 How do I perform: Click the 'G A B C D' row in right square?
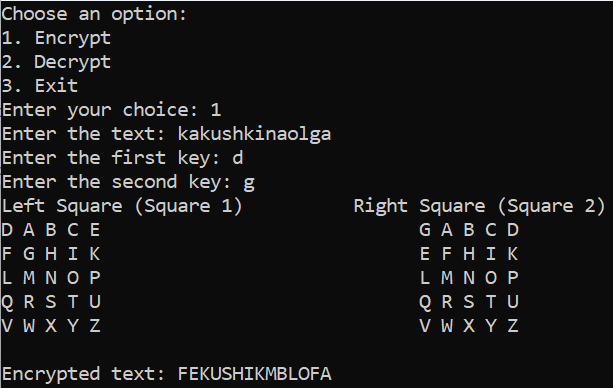click(x=469, y=230)
